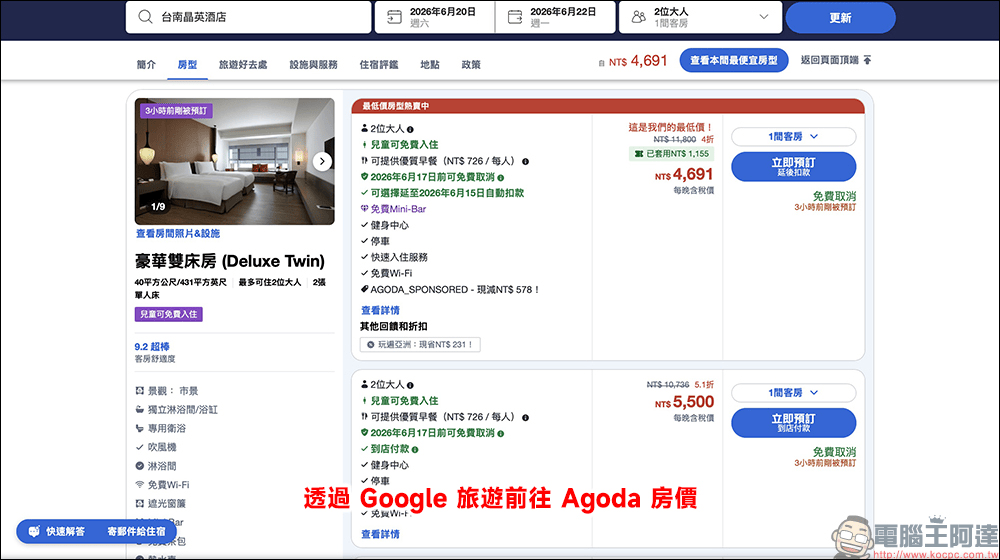Click the 快速解答 chat button

tap(57, 531)
